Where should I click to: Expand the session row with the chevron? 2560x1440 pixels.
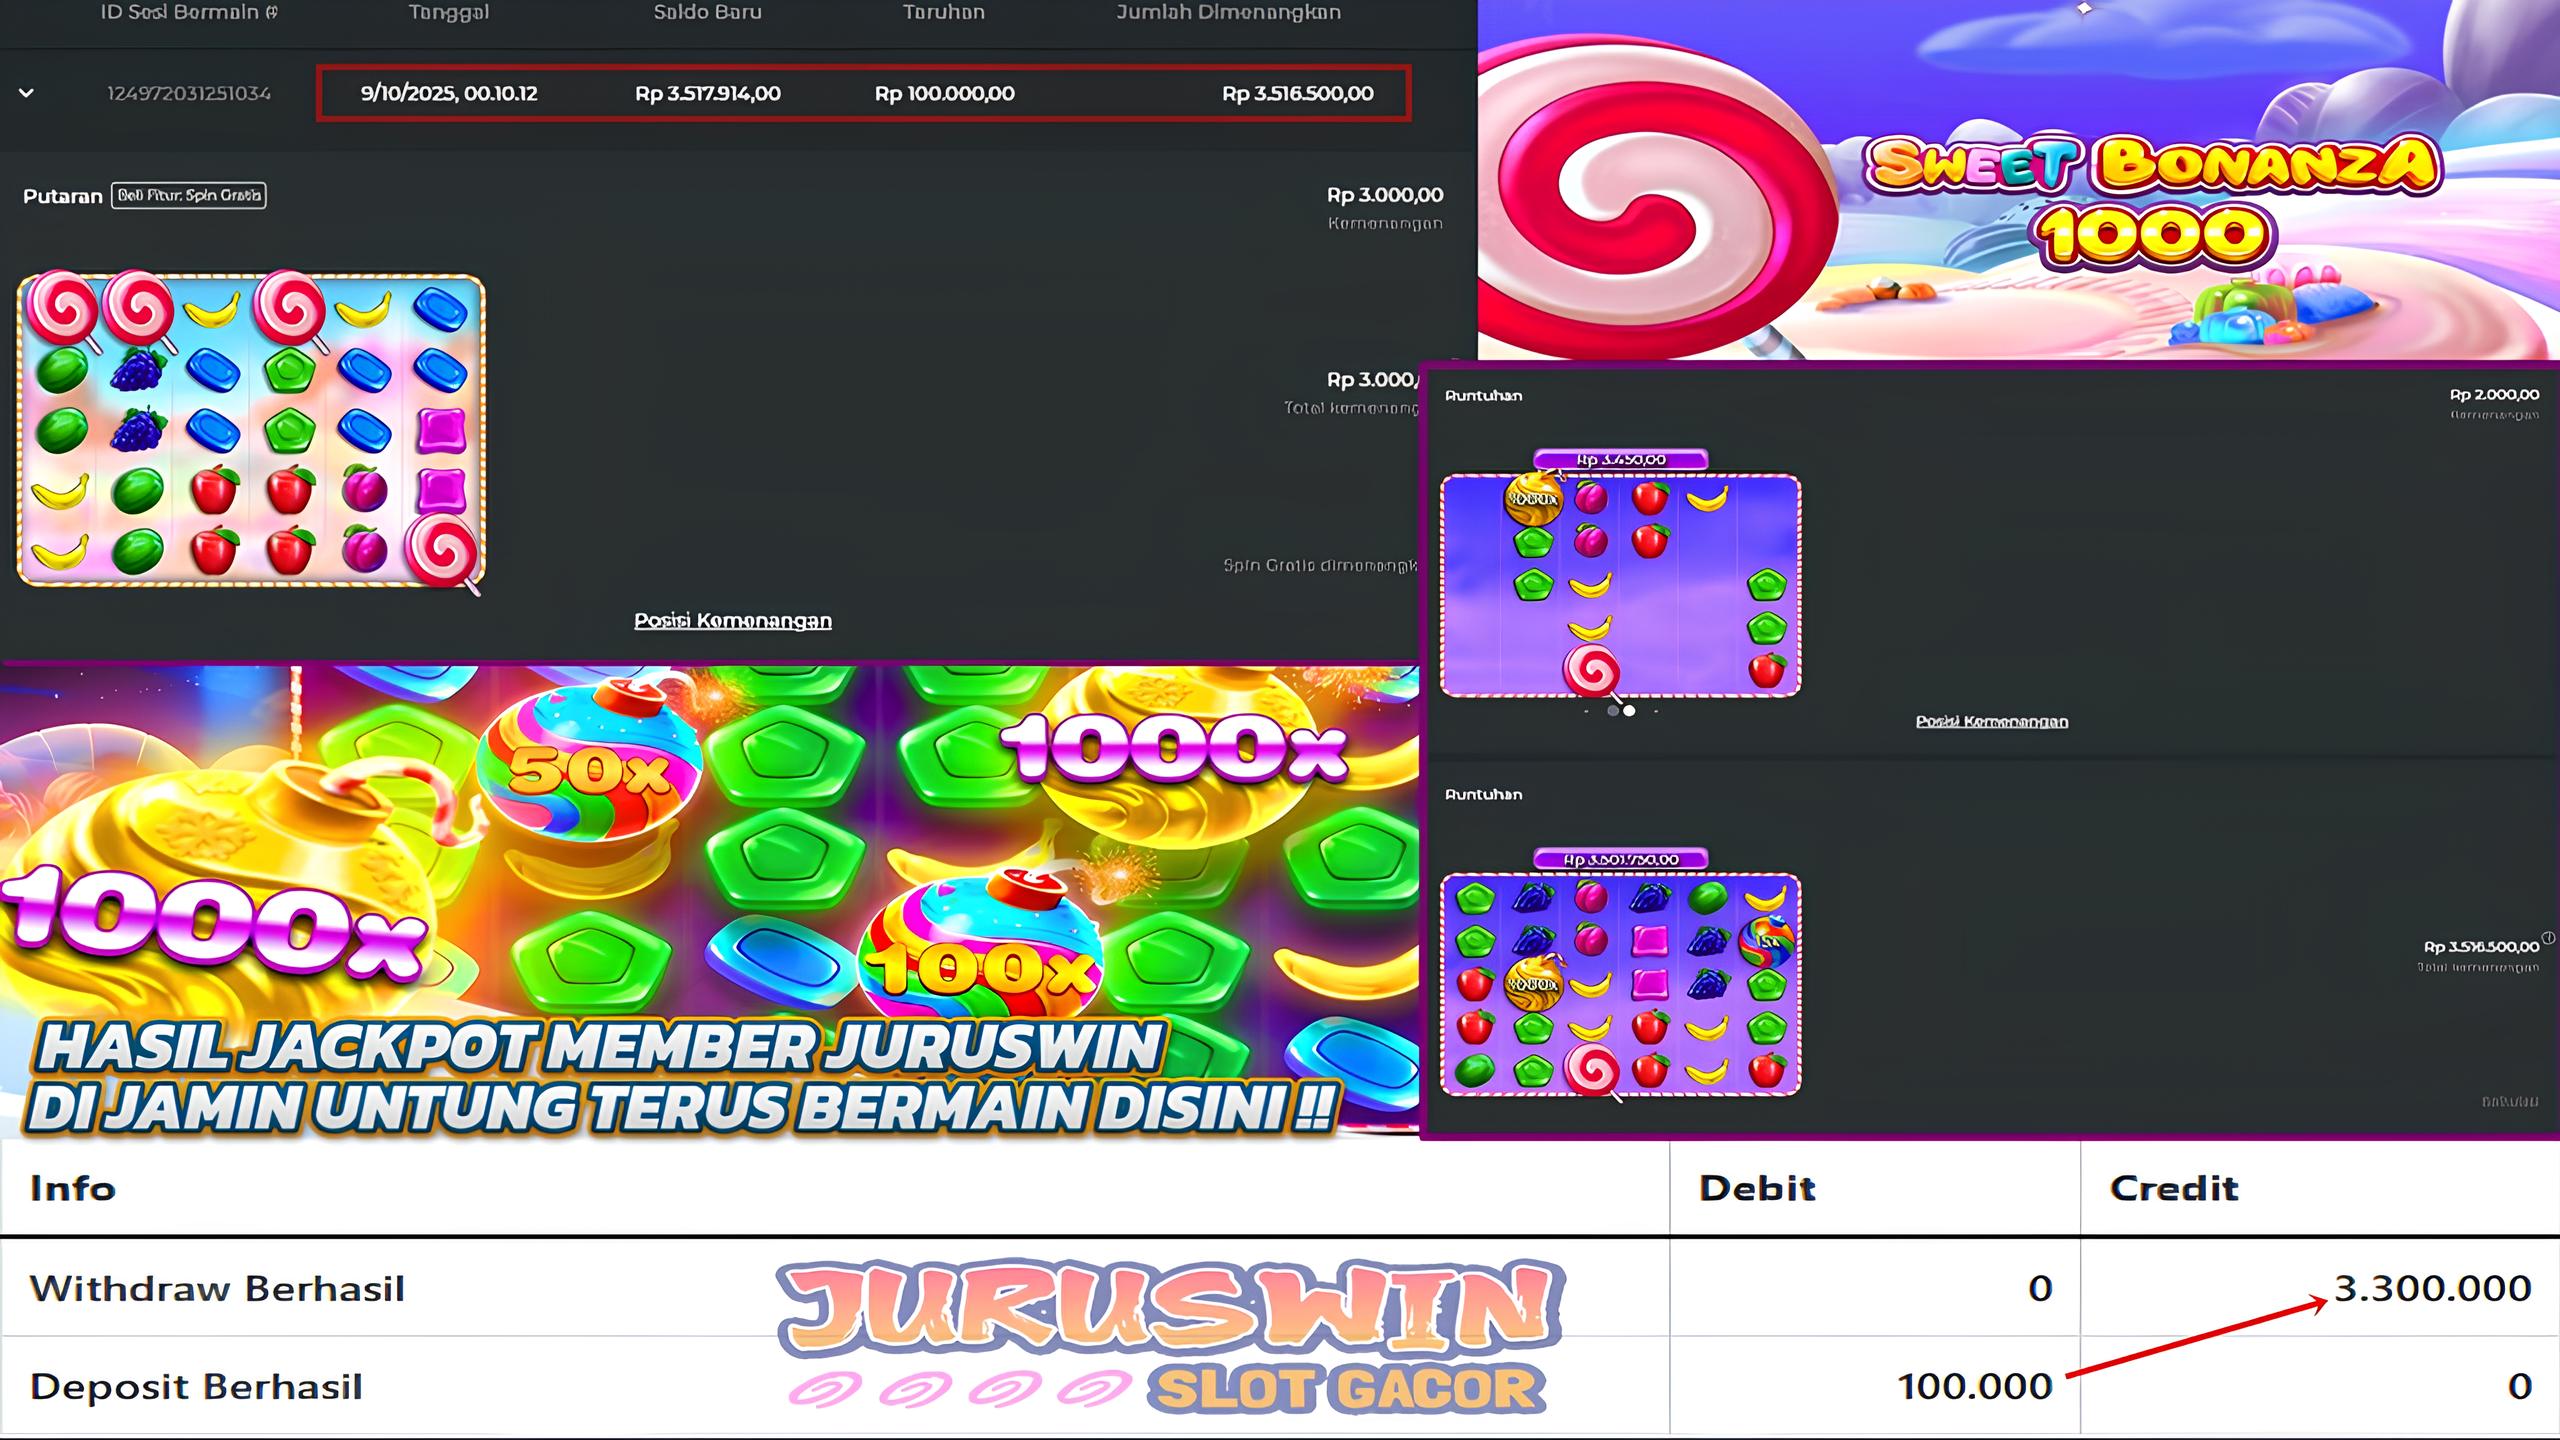(x=27, y=92)
